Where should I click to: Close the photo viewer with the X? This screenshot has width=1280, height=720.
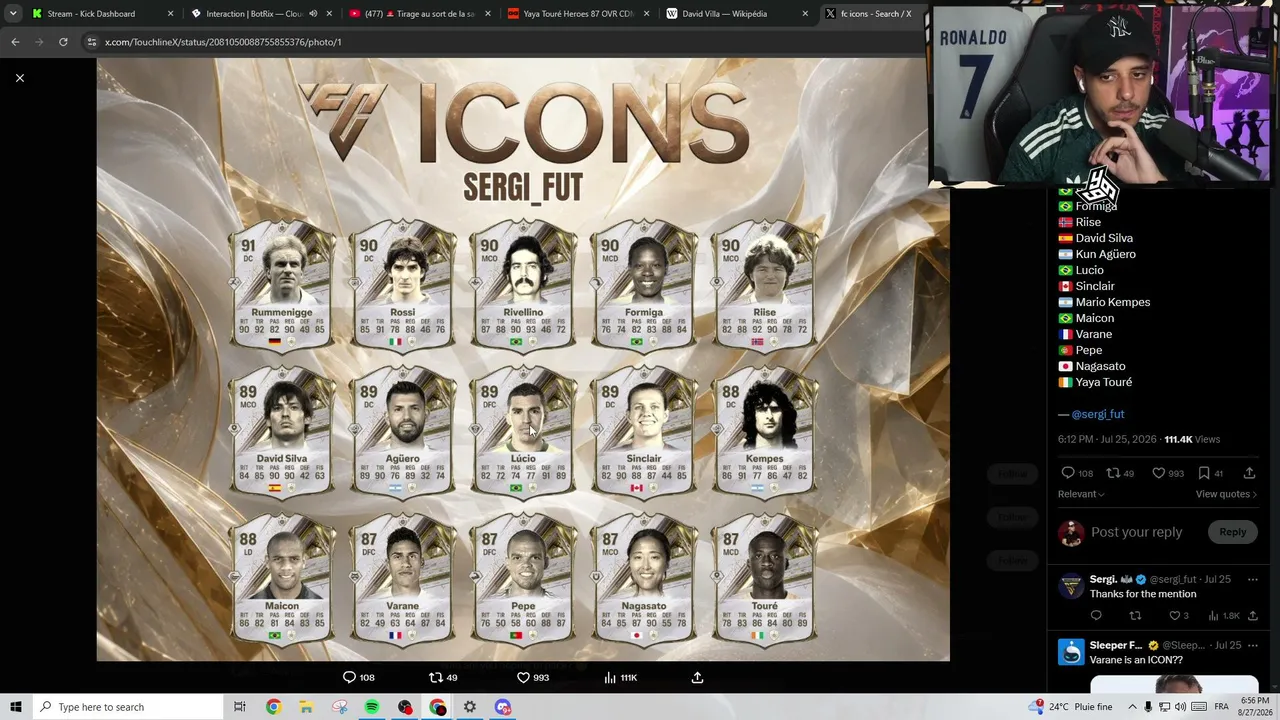point(19,78)
